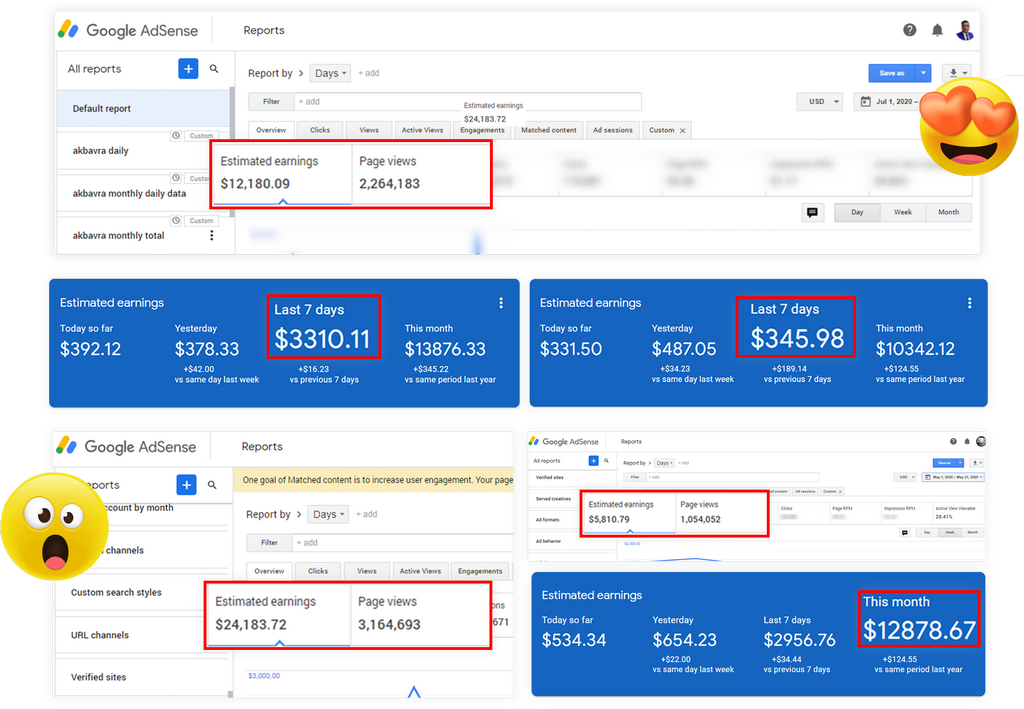Click the Google AdSense logo above the $24,183.72 report
The height and width of the screenshot is (709, 1024).
[x=126, y=447]
